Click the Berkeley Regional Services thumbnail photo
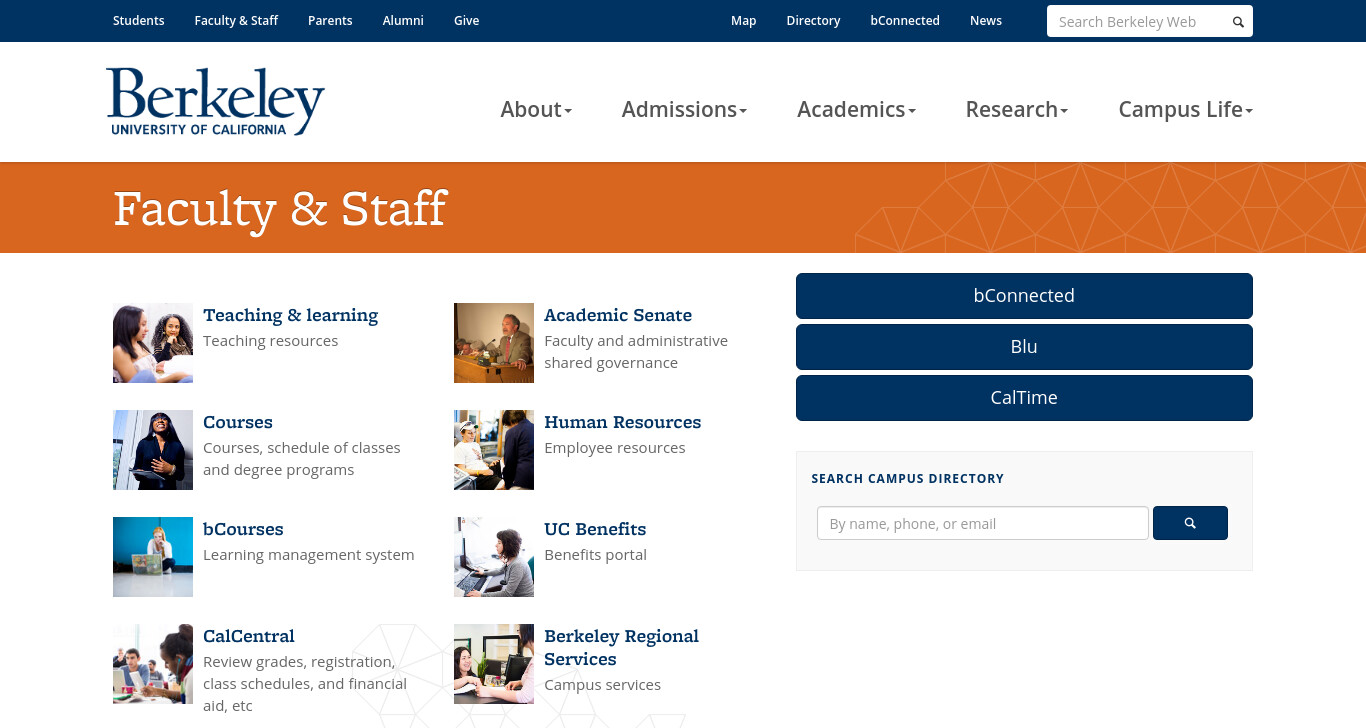1366x728 pixels. [494, 664]
